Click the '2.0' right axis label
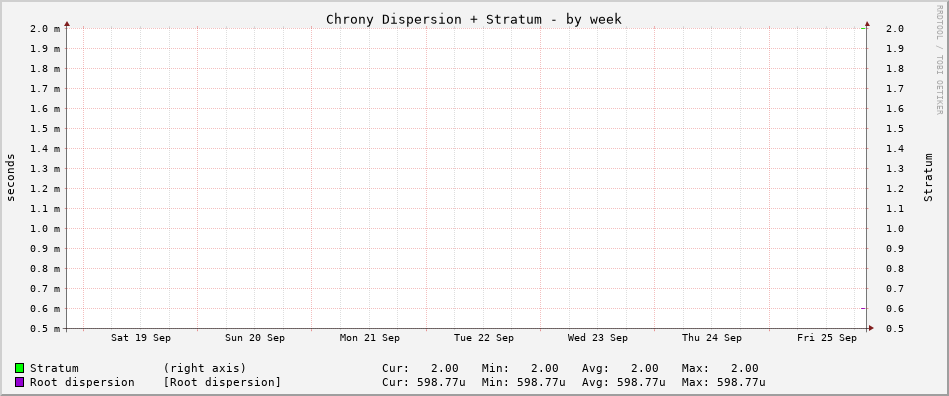Viewport: 949px width, 396px height. (895, 28)
